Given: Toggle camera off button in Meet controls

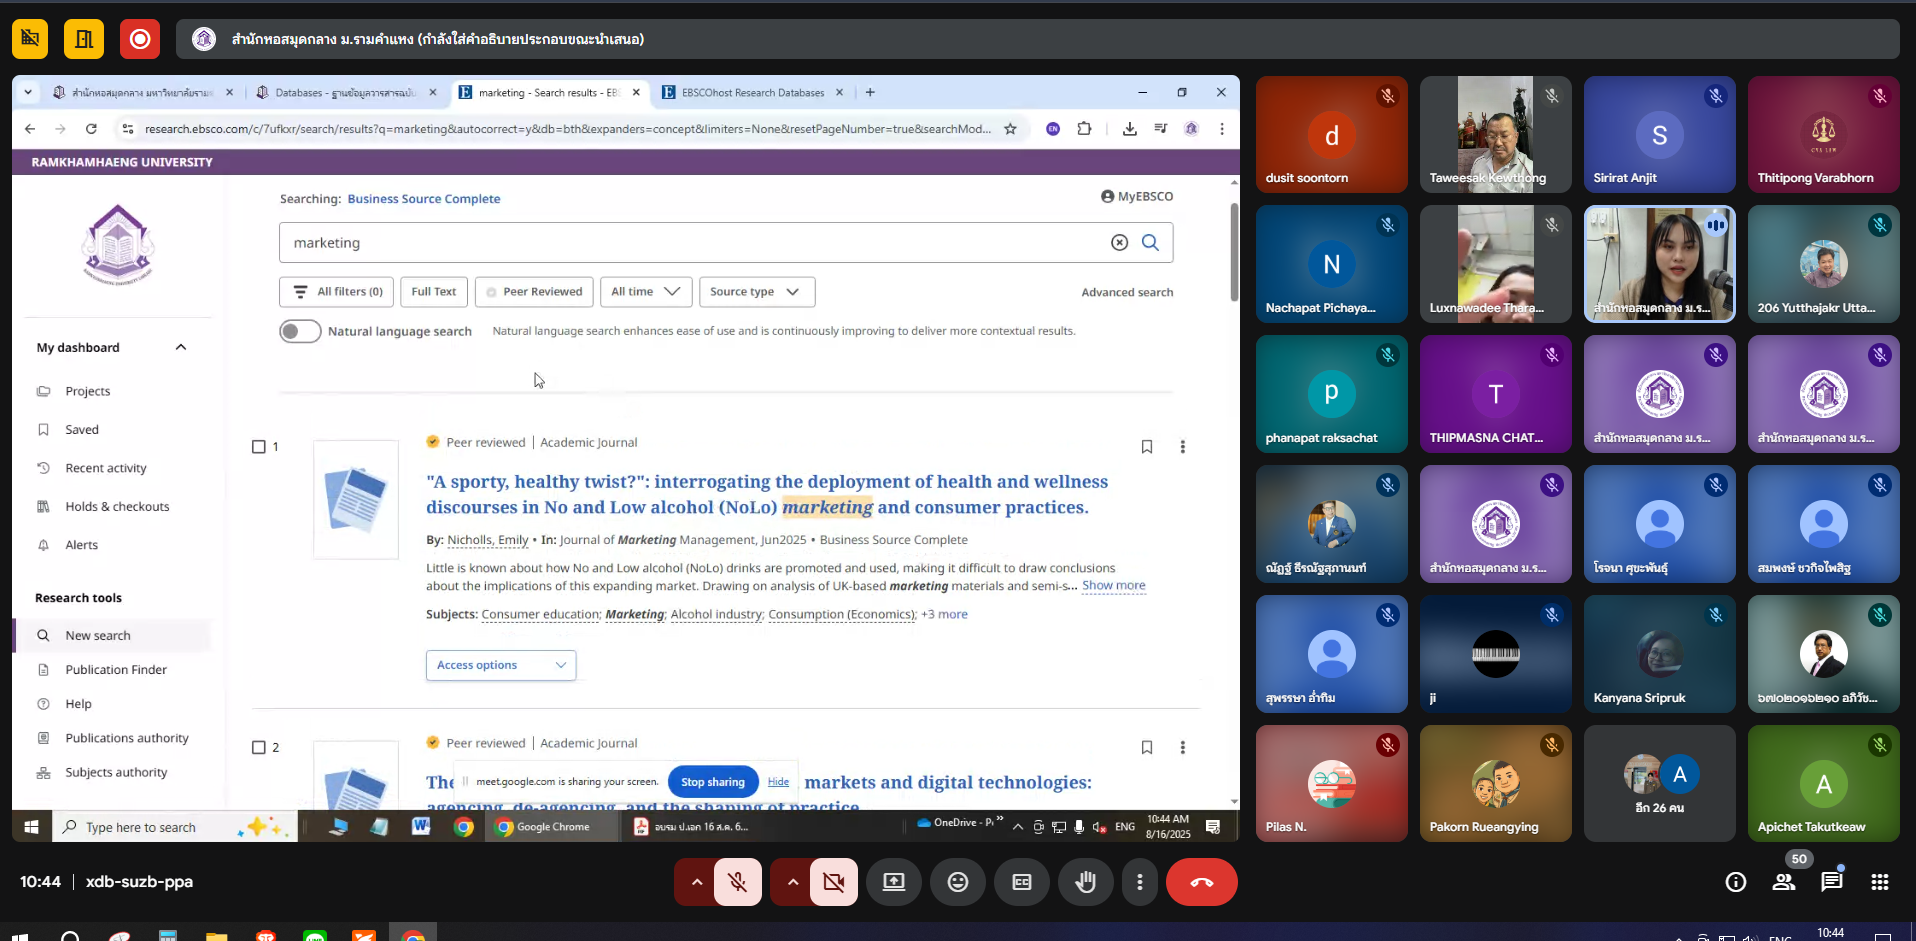Looking at the screenshot, I should tap(834, 882).
